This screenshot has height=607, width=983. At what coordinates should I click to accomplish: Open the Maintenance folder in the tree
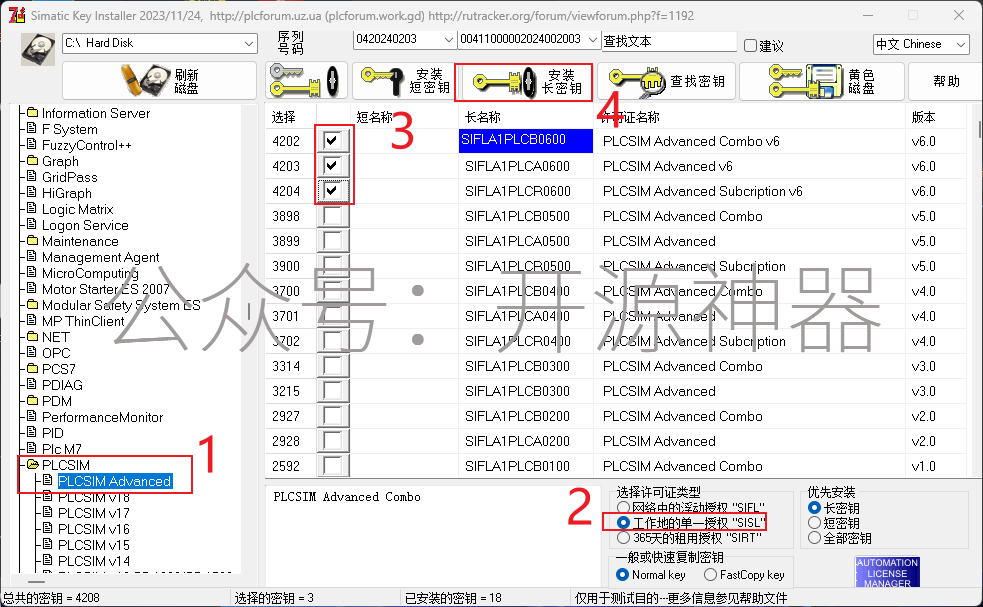(x=80, y=241)
